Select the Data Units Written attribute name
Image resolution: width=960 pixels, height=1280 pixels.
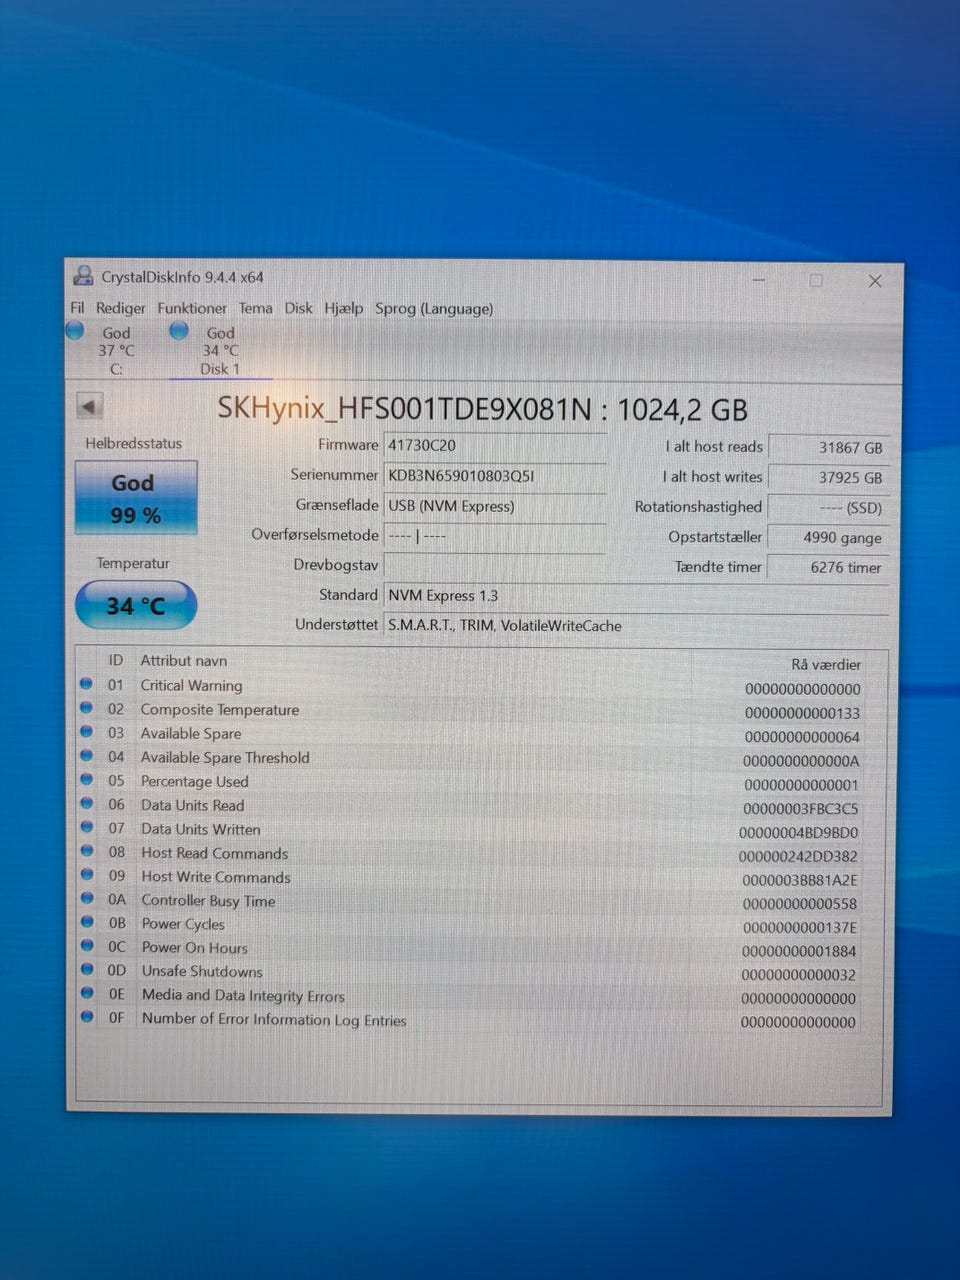click(x=200, y=830)
